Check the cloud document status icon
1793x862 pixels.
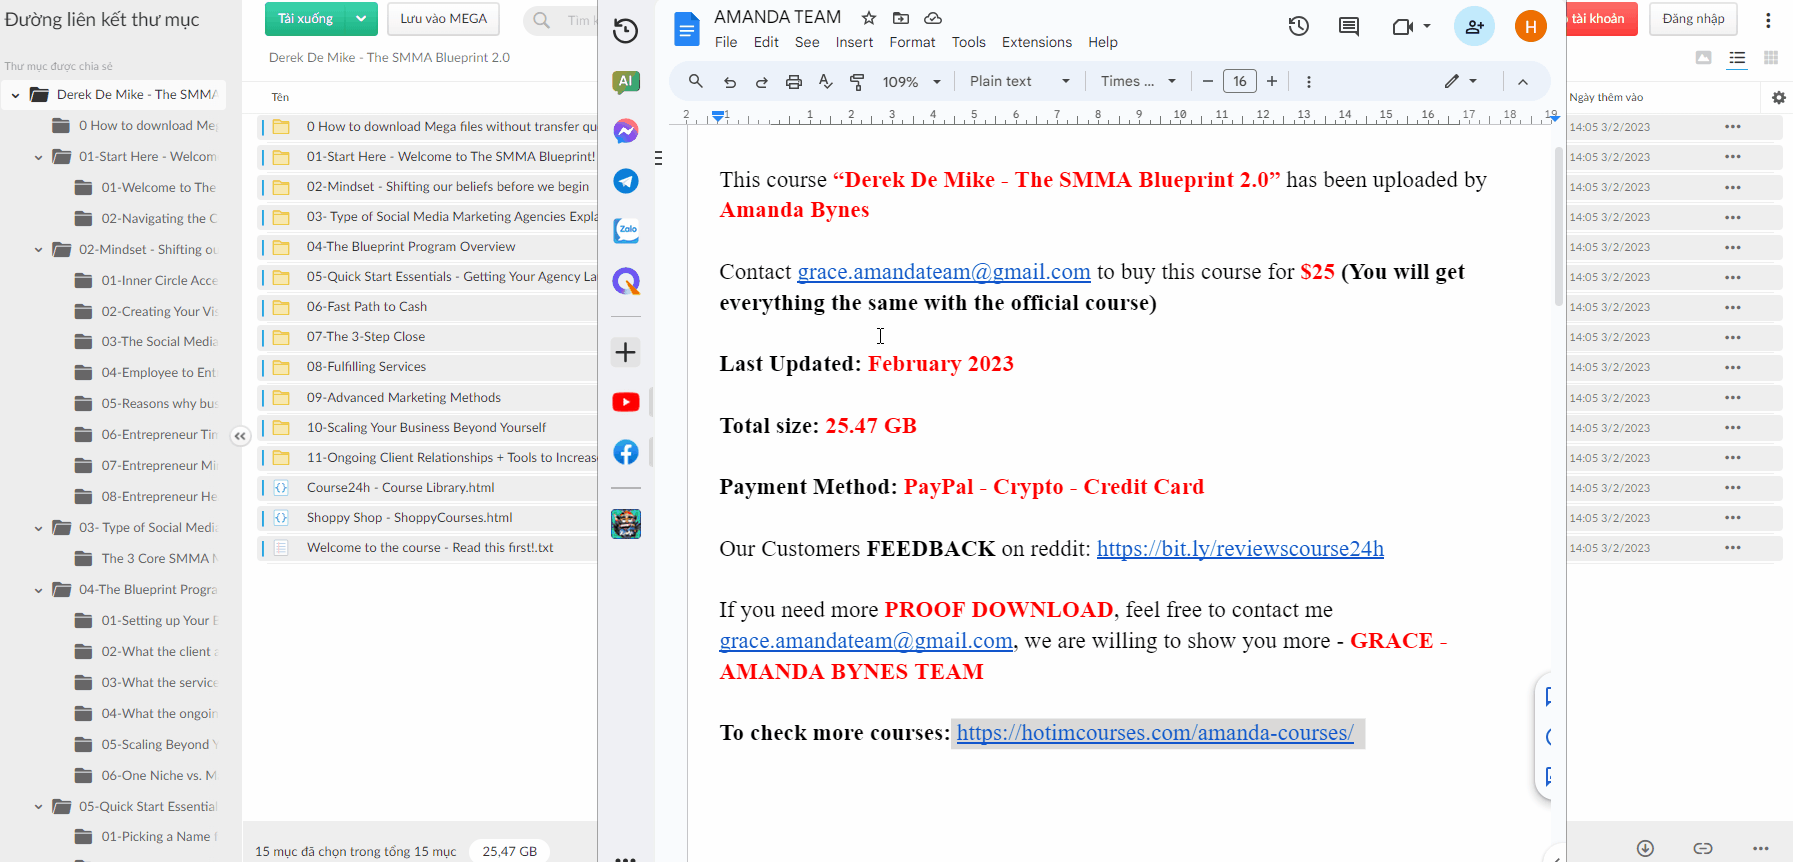click(x=933, y=18)
